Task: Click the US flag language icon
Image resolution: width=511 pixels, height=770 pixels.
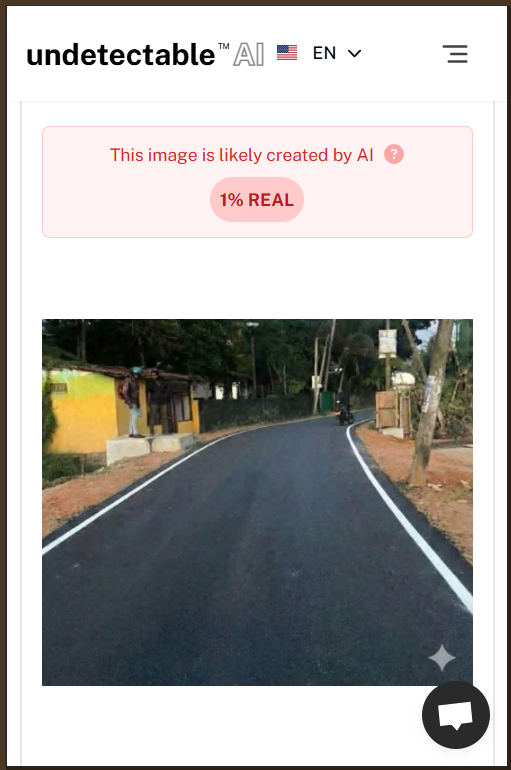Action: pos(287,53)
